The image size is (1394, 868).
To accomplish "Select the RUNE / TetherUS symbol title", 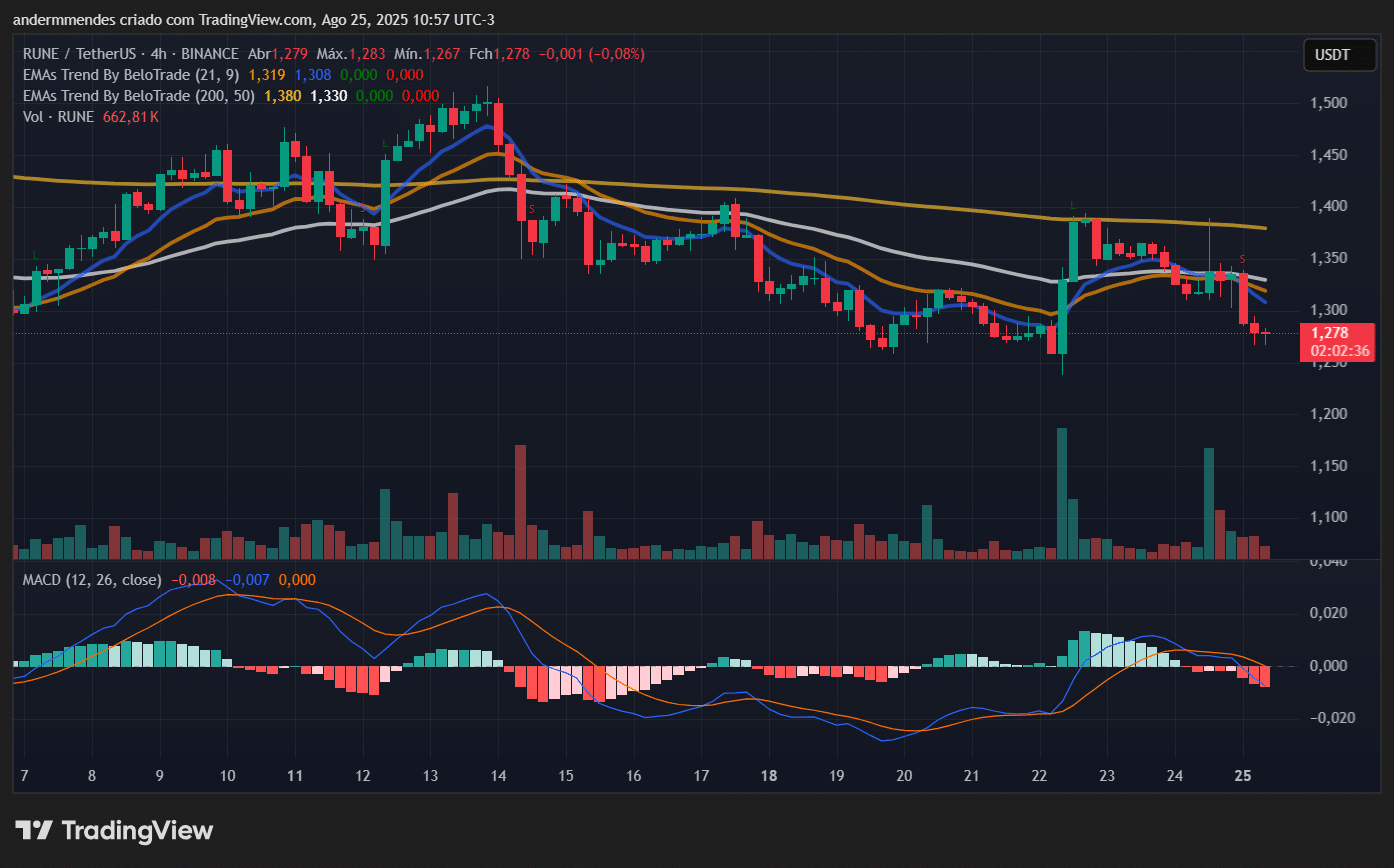I will coord(70,53).
